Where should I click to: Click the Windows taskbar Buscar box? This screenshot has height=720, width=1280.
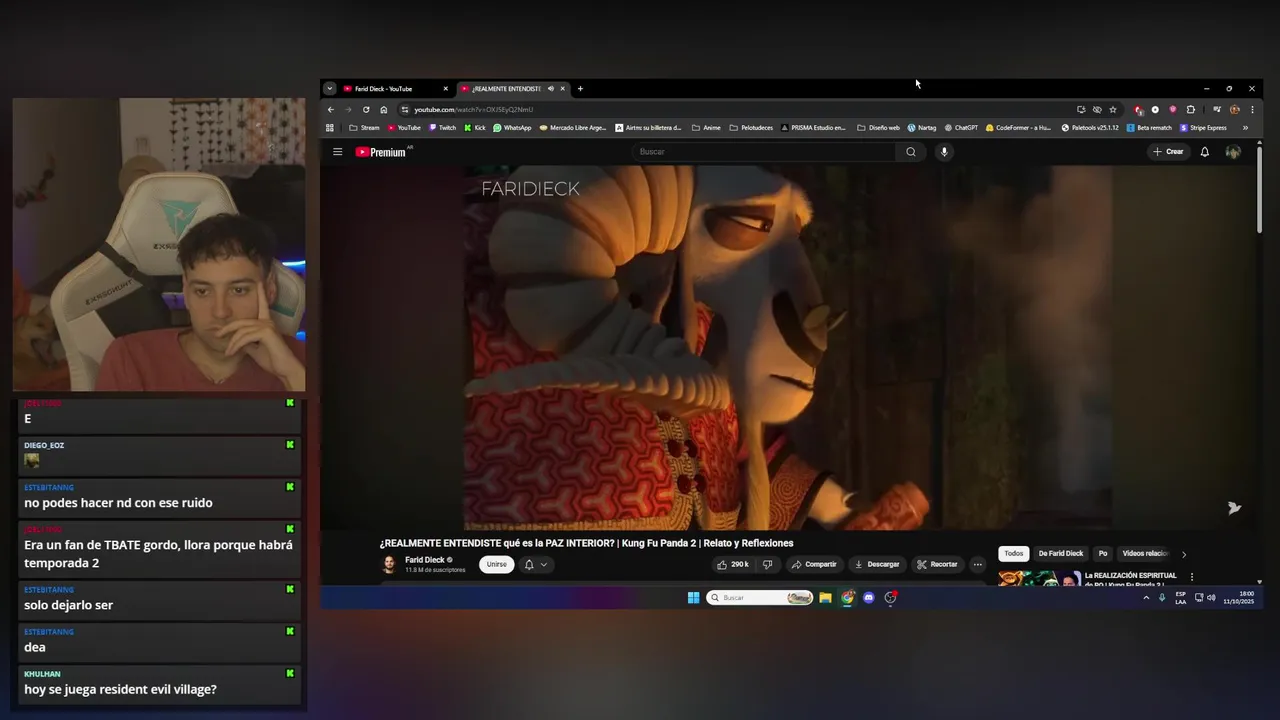[x=759, y=598]
